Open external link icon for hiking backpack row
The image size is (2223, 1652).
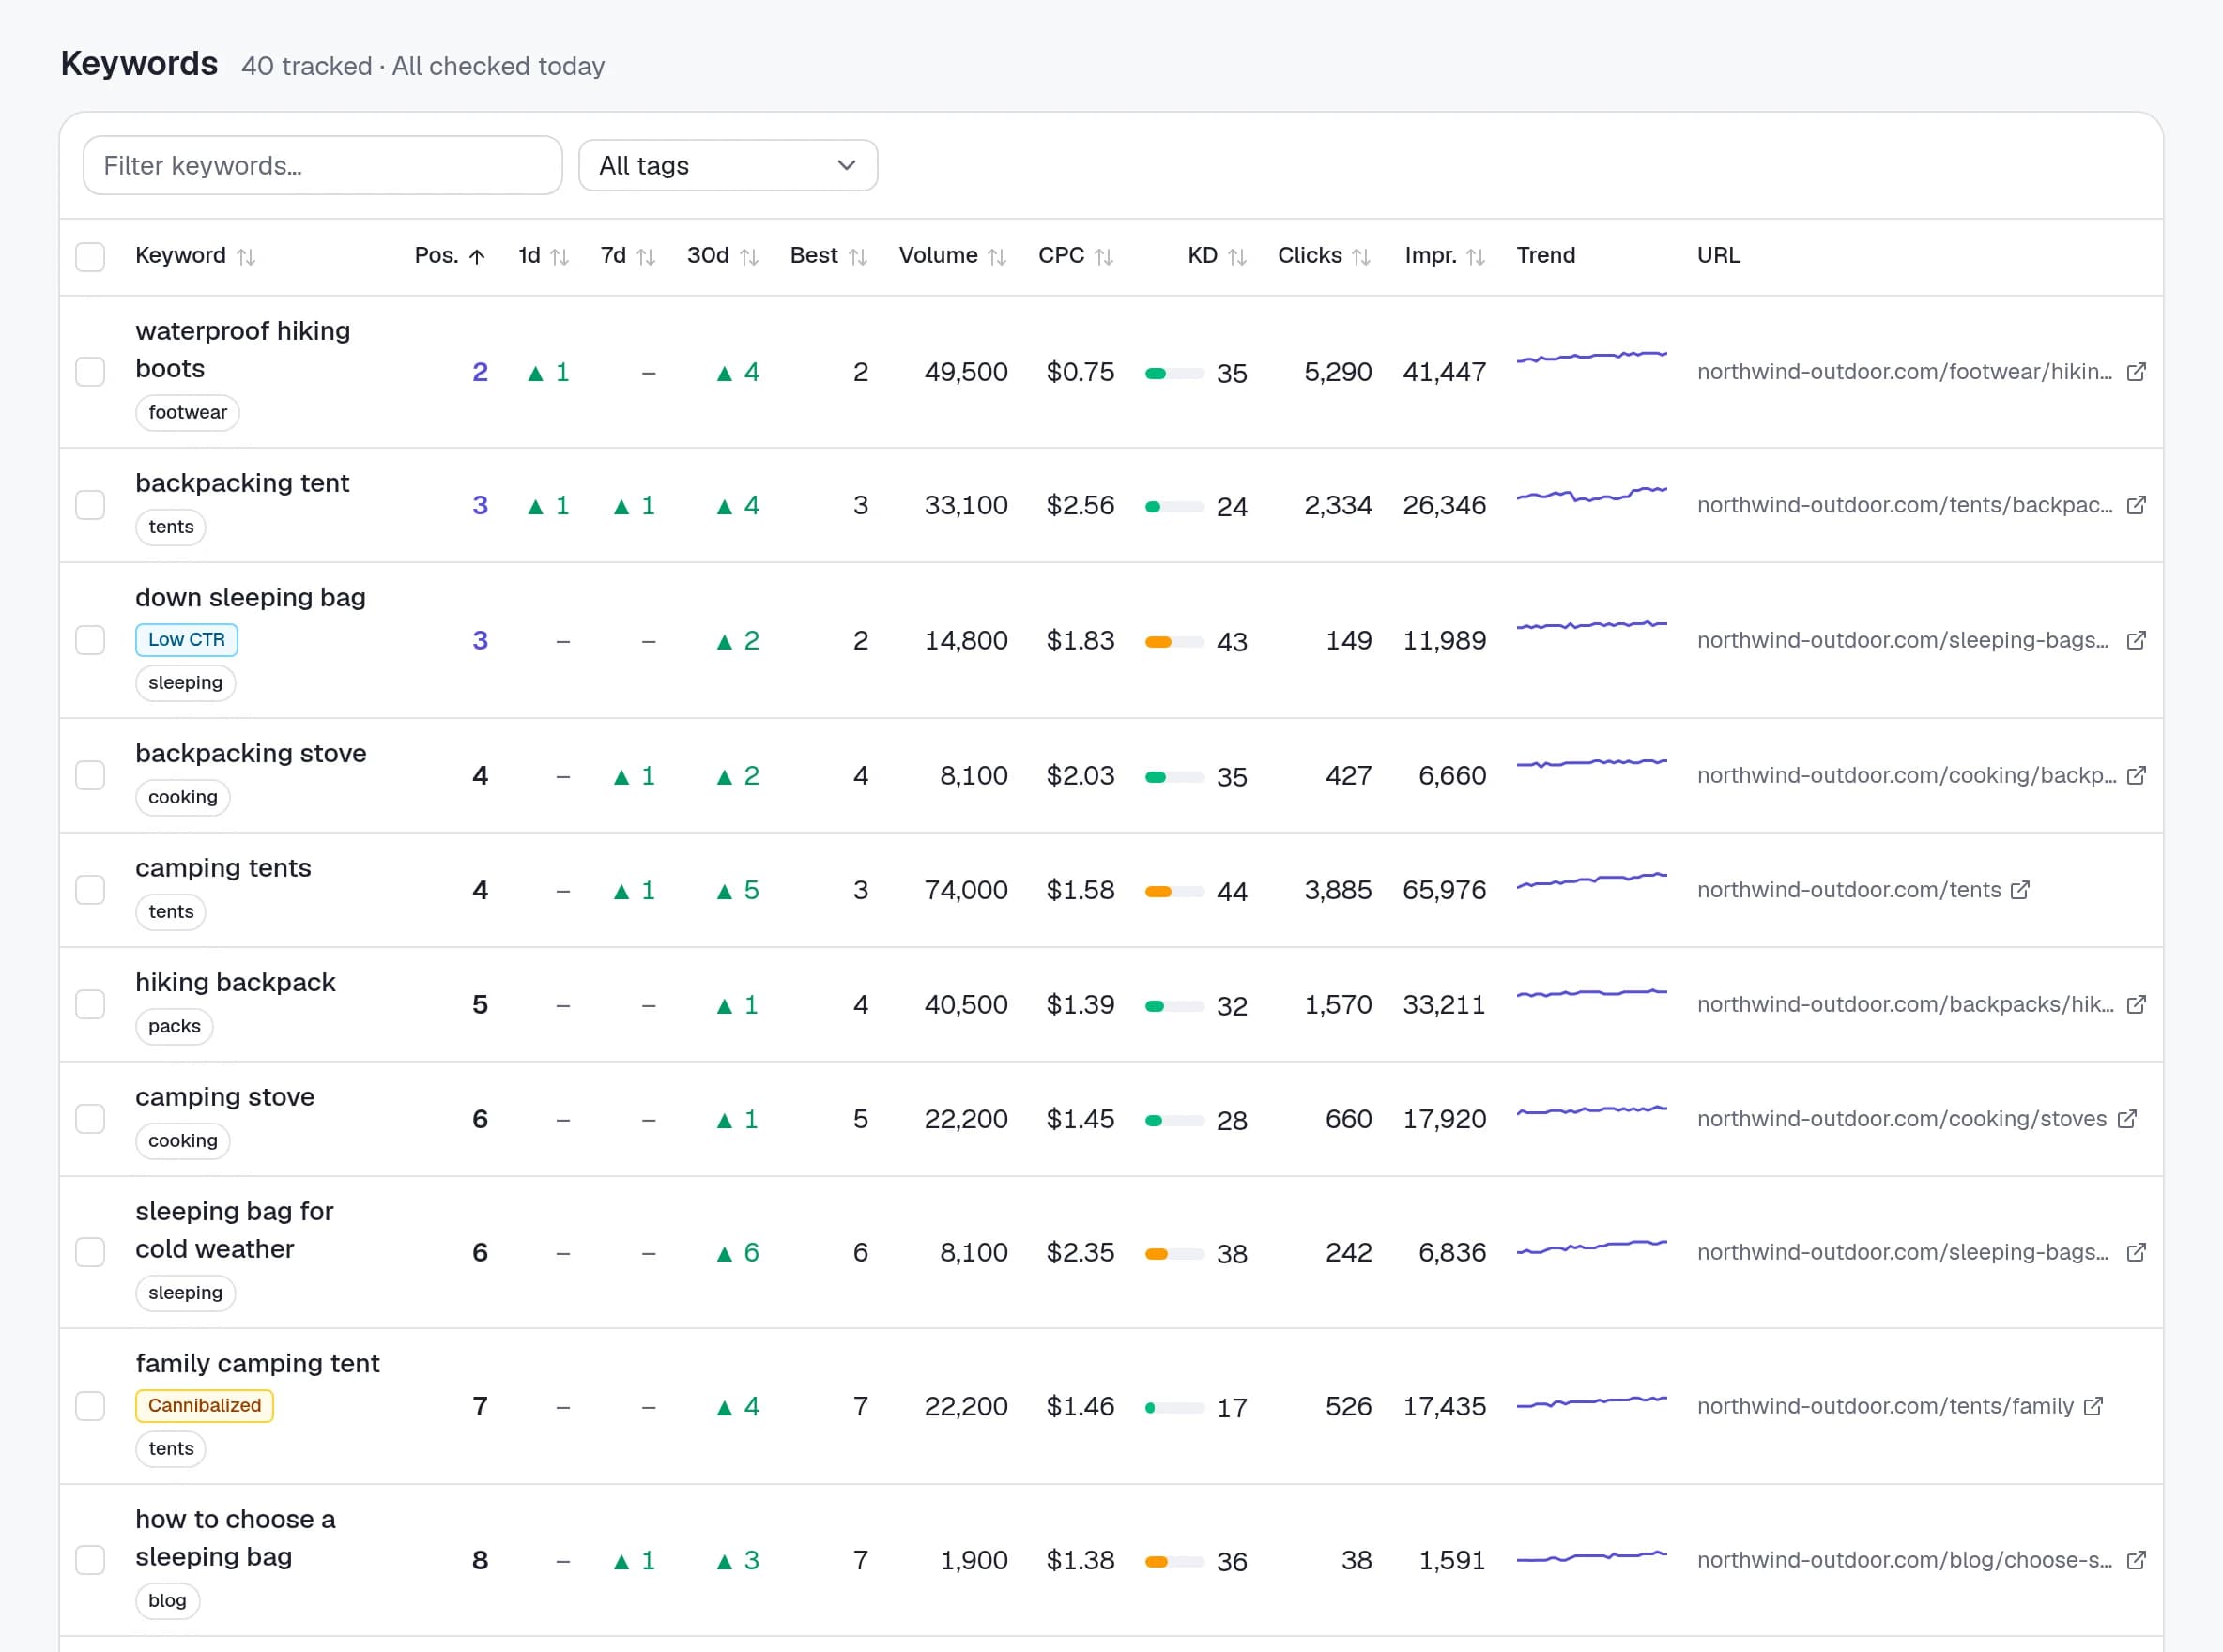2136,1004
